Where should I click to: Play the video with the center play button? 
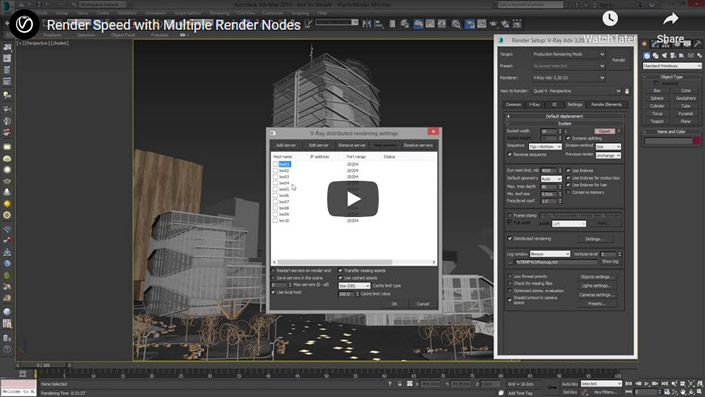(x=353, y=199)
